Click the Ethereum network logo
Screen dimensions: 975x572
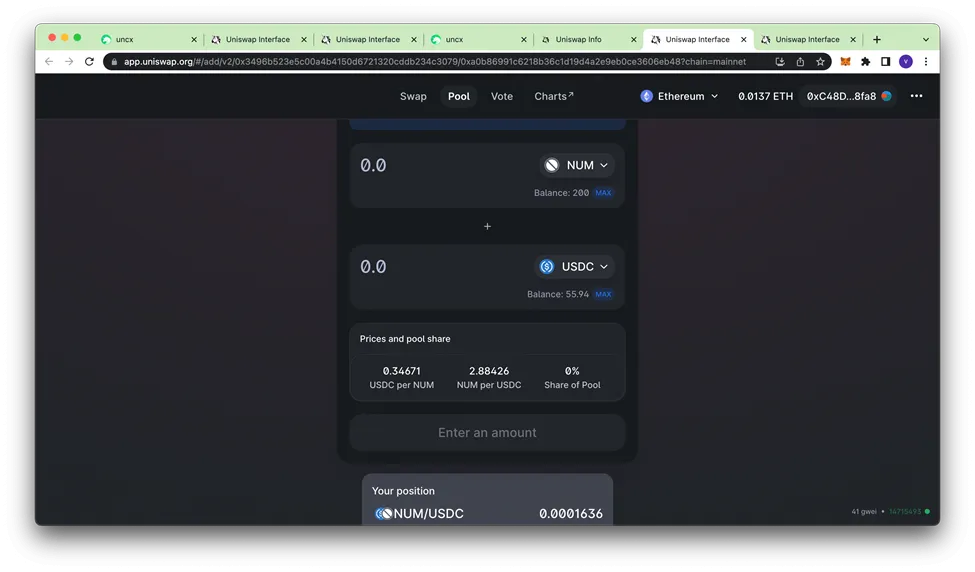[x=647, y=96]
